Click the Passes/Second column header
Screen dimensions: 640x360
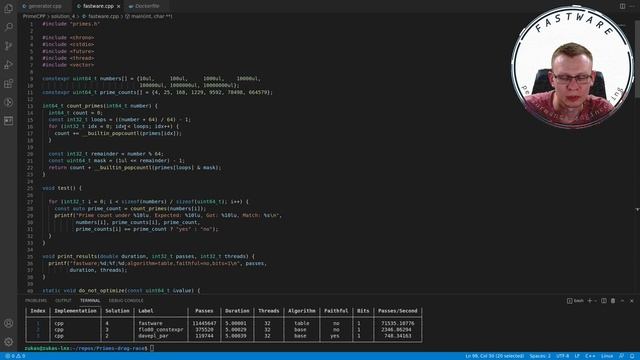[398, 311]
